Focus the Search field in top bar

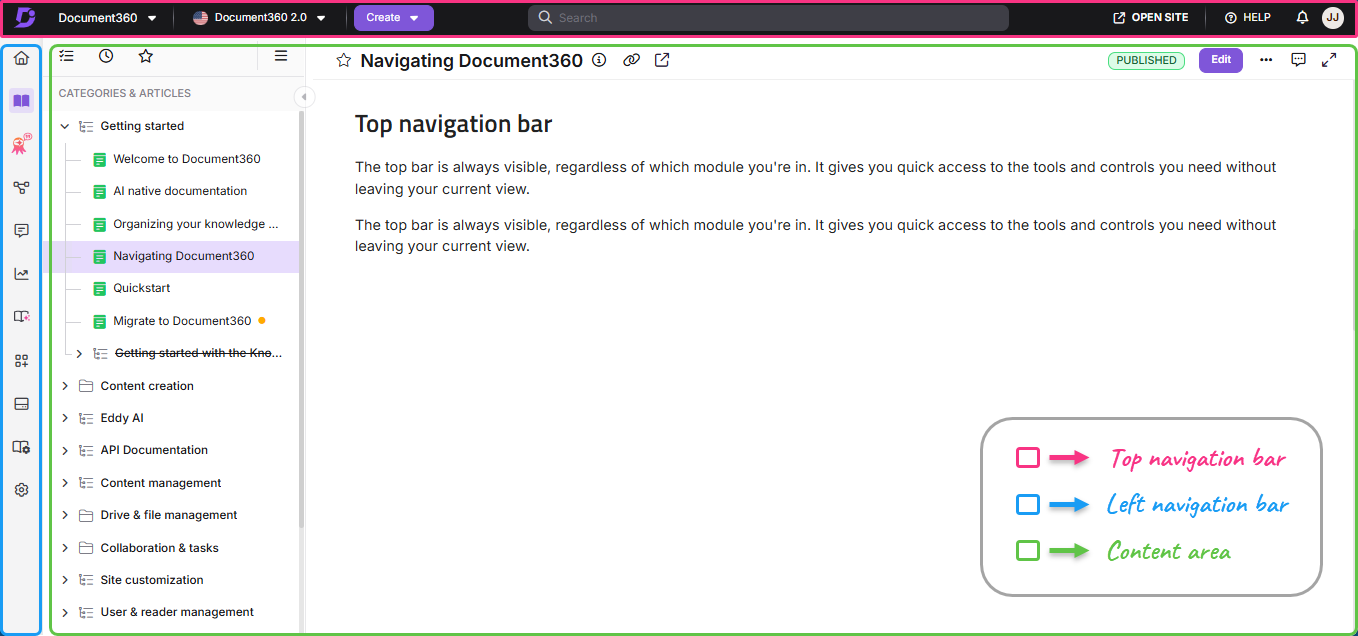[768, 18]
